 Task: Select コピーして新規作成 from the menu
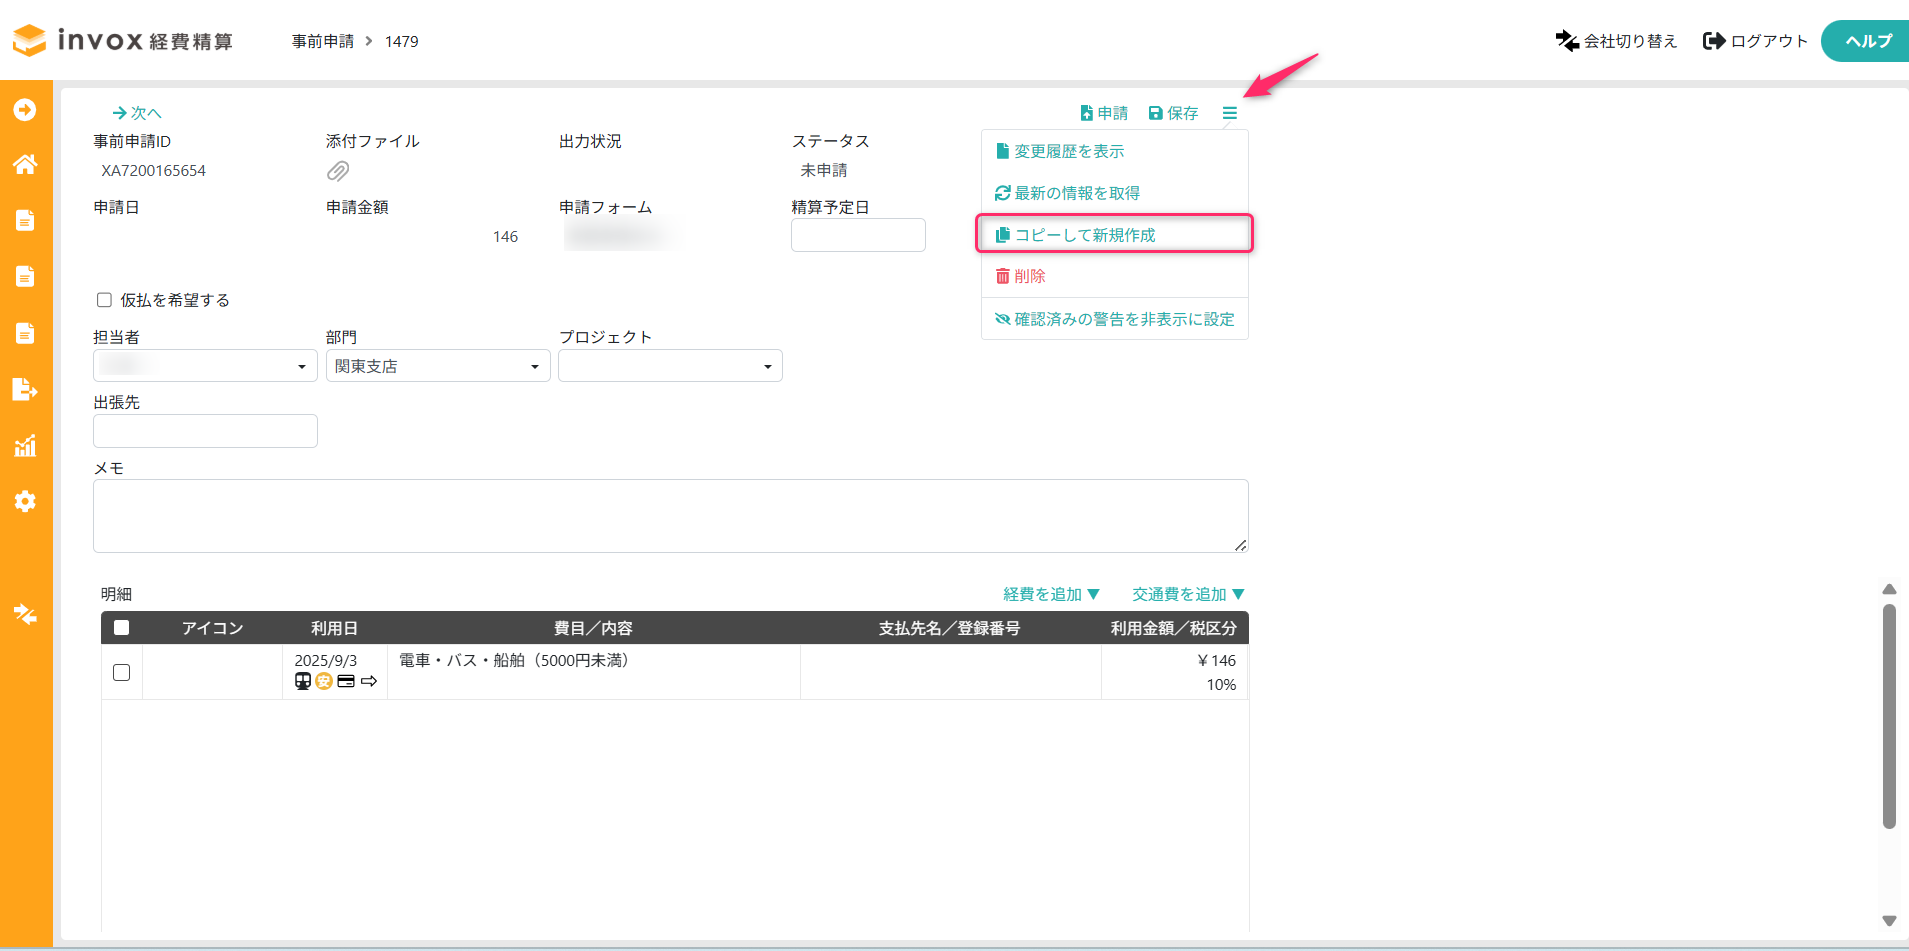[1085, 235]
